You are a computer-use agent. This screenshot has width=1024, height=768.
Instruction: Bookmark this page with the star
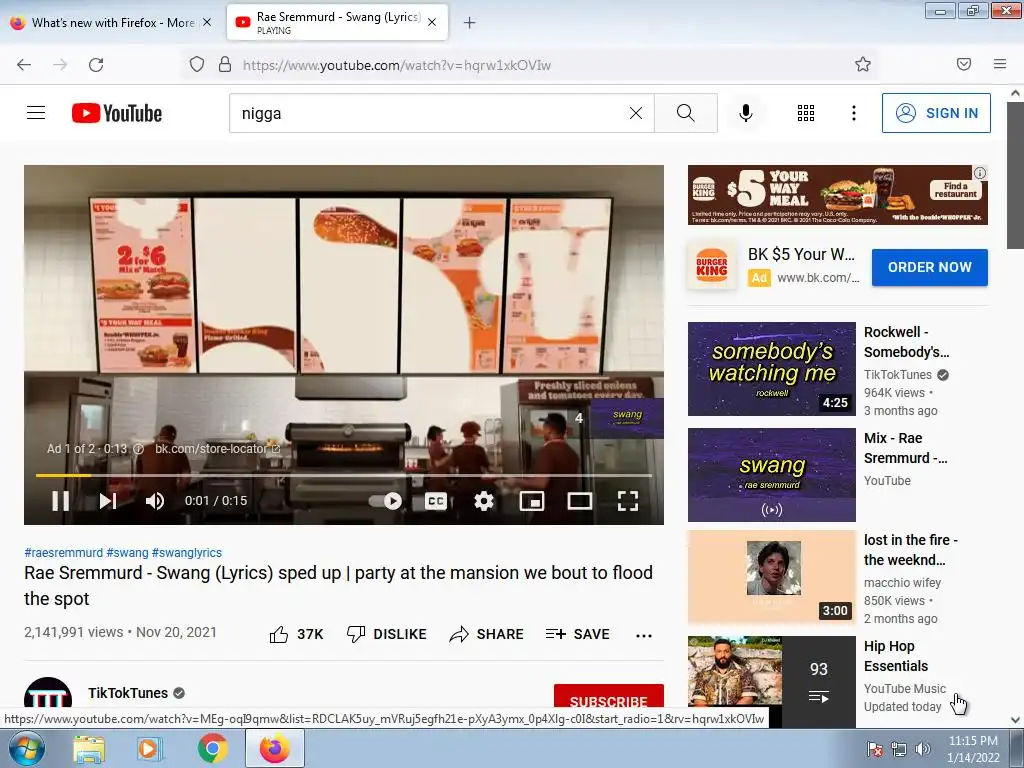click(863, 64)
